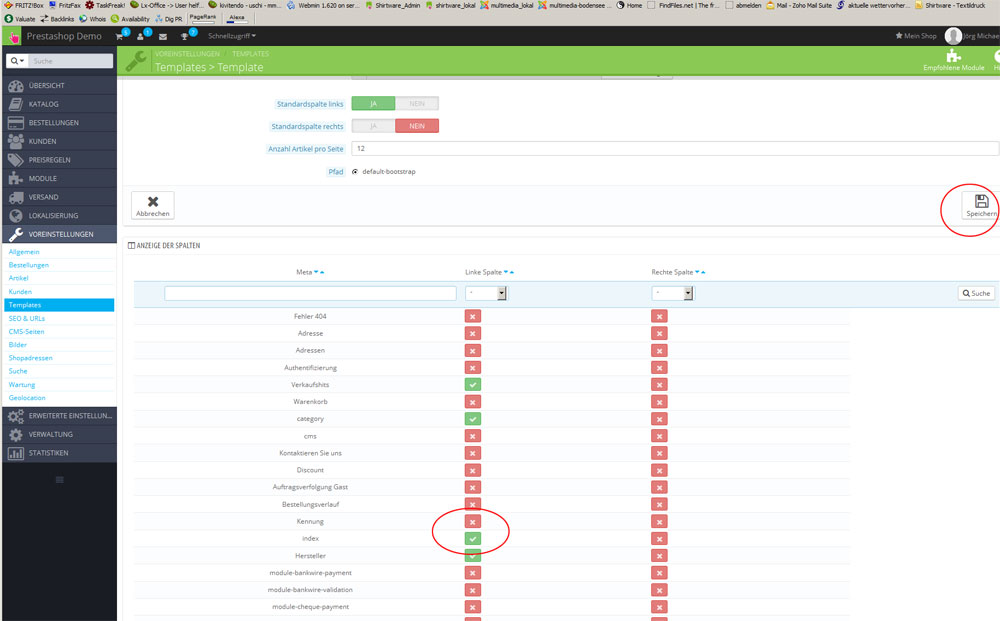The height and width of the screenshot is (621, 1000).
Task: Sort Linke Spalte column descending arrow
Action: (x=506, y=272)
